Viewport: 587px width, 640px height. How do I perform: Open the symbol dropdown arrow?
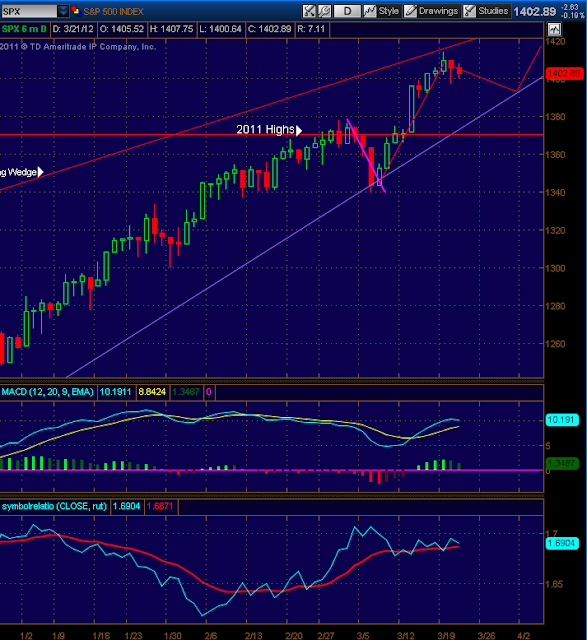pyautogui.click(x=63, y=11)
